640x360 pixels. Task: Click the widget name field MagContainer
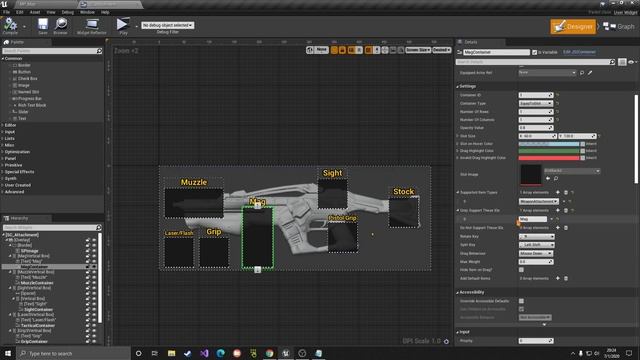pyautogui.click(x=496, y=52)
